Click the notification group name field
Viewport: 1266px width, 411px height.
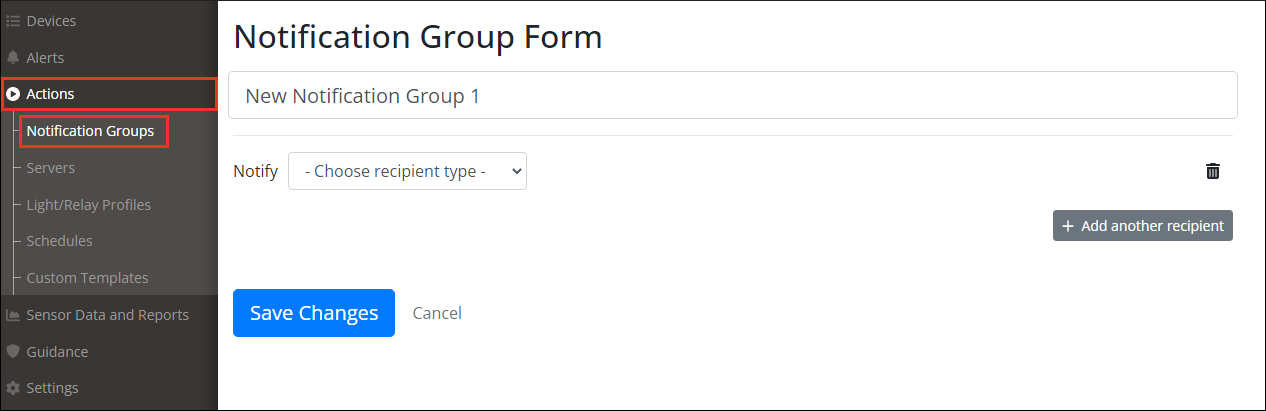[732, 95]
